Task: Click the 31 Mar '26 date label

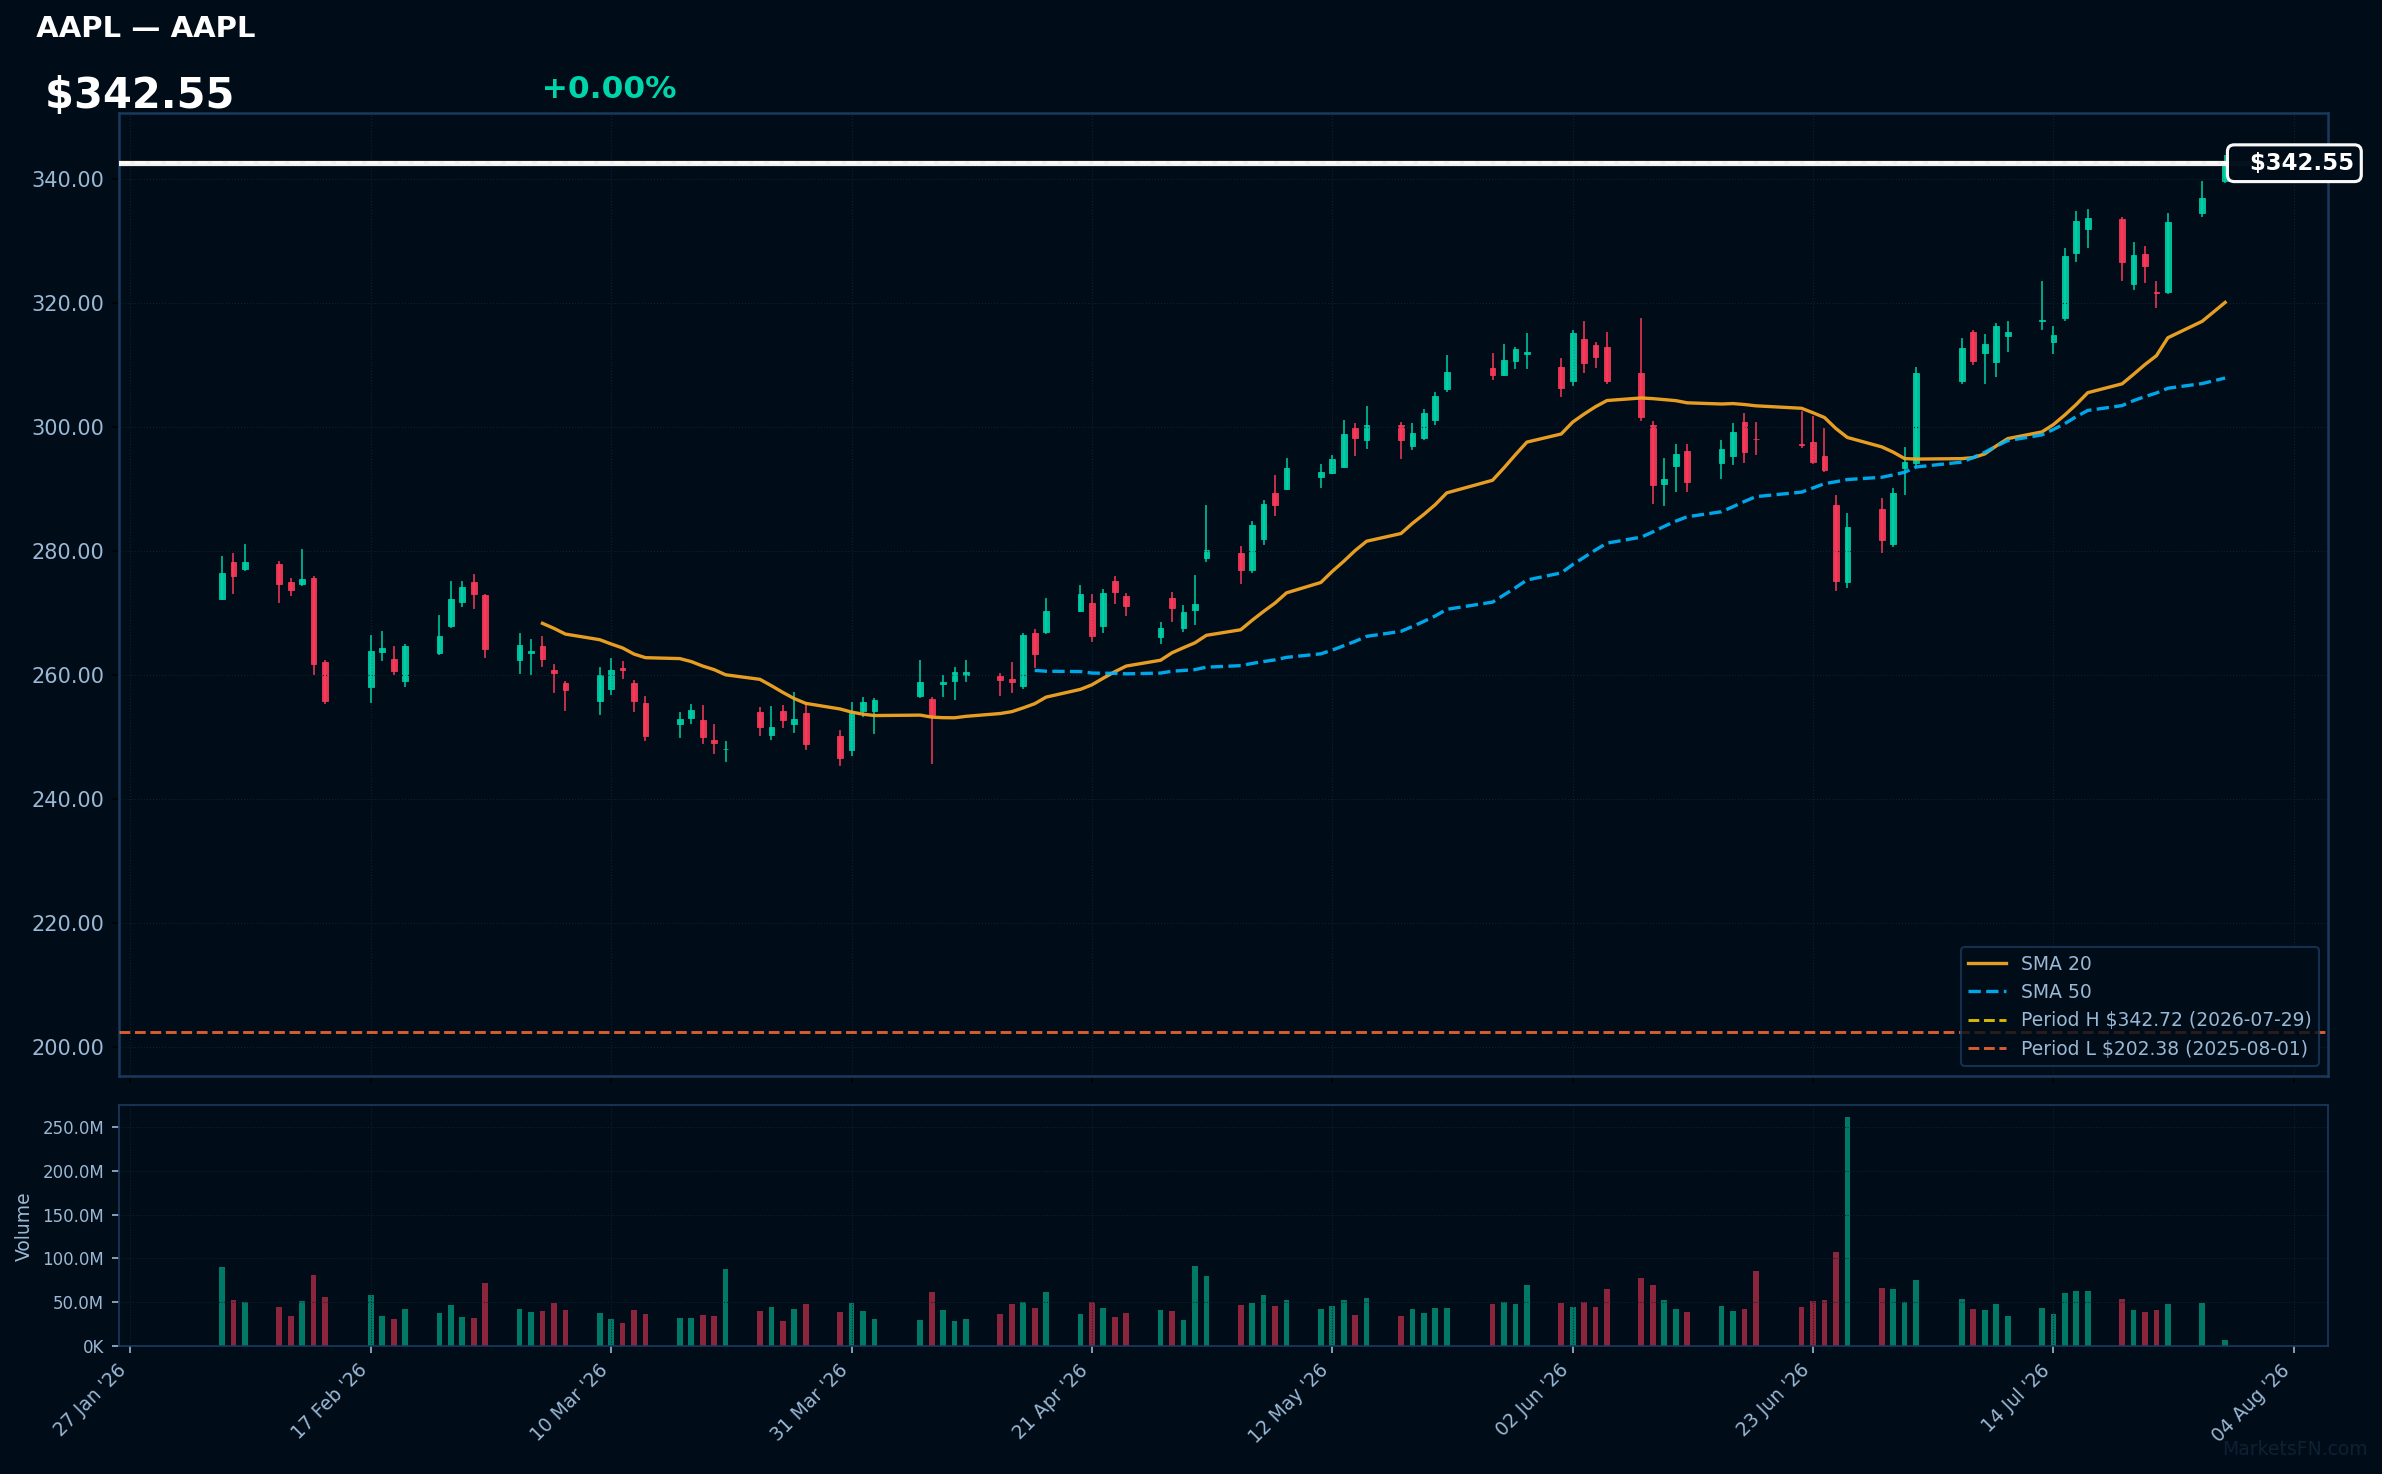Action: tap(808, 1402)
